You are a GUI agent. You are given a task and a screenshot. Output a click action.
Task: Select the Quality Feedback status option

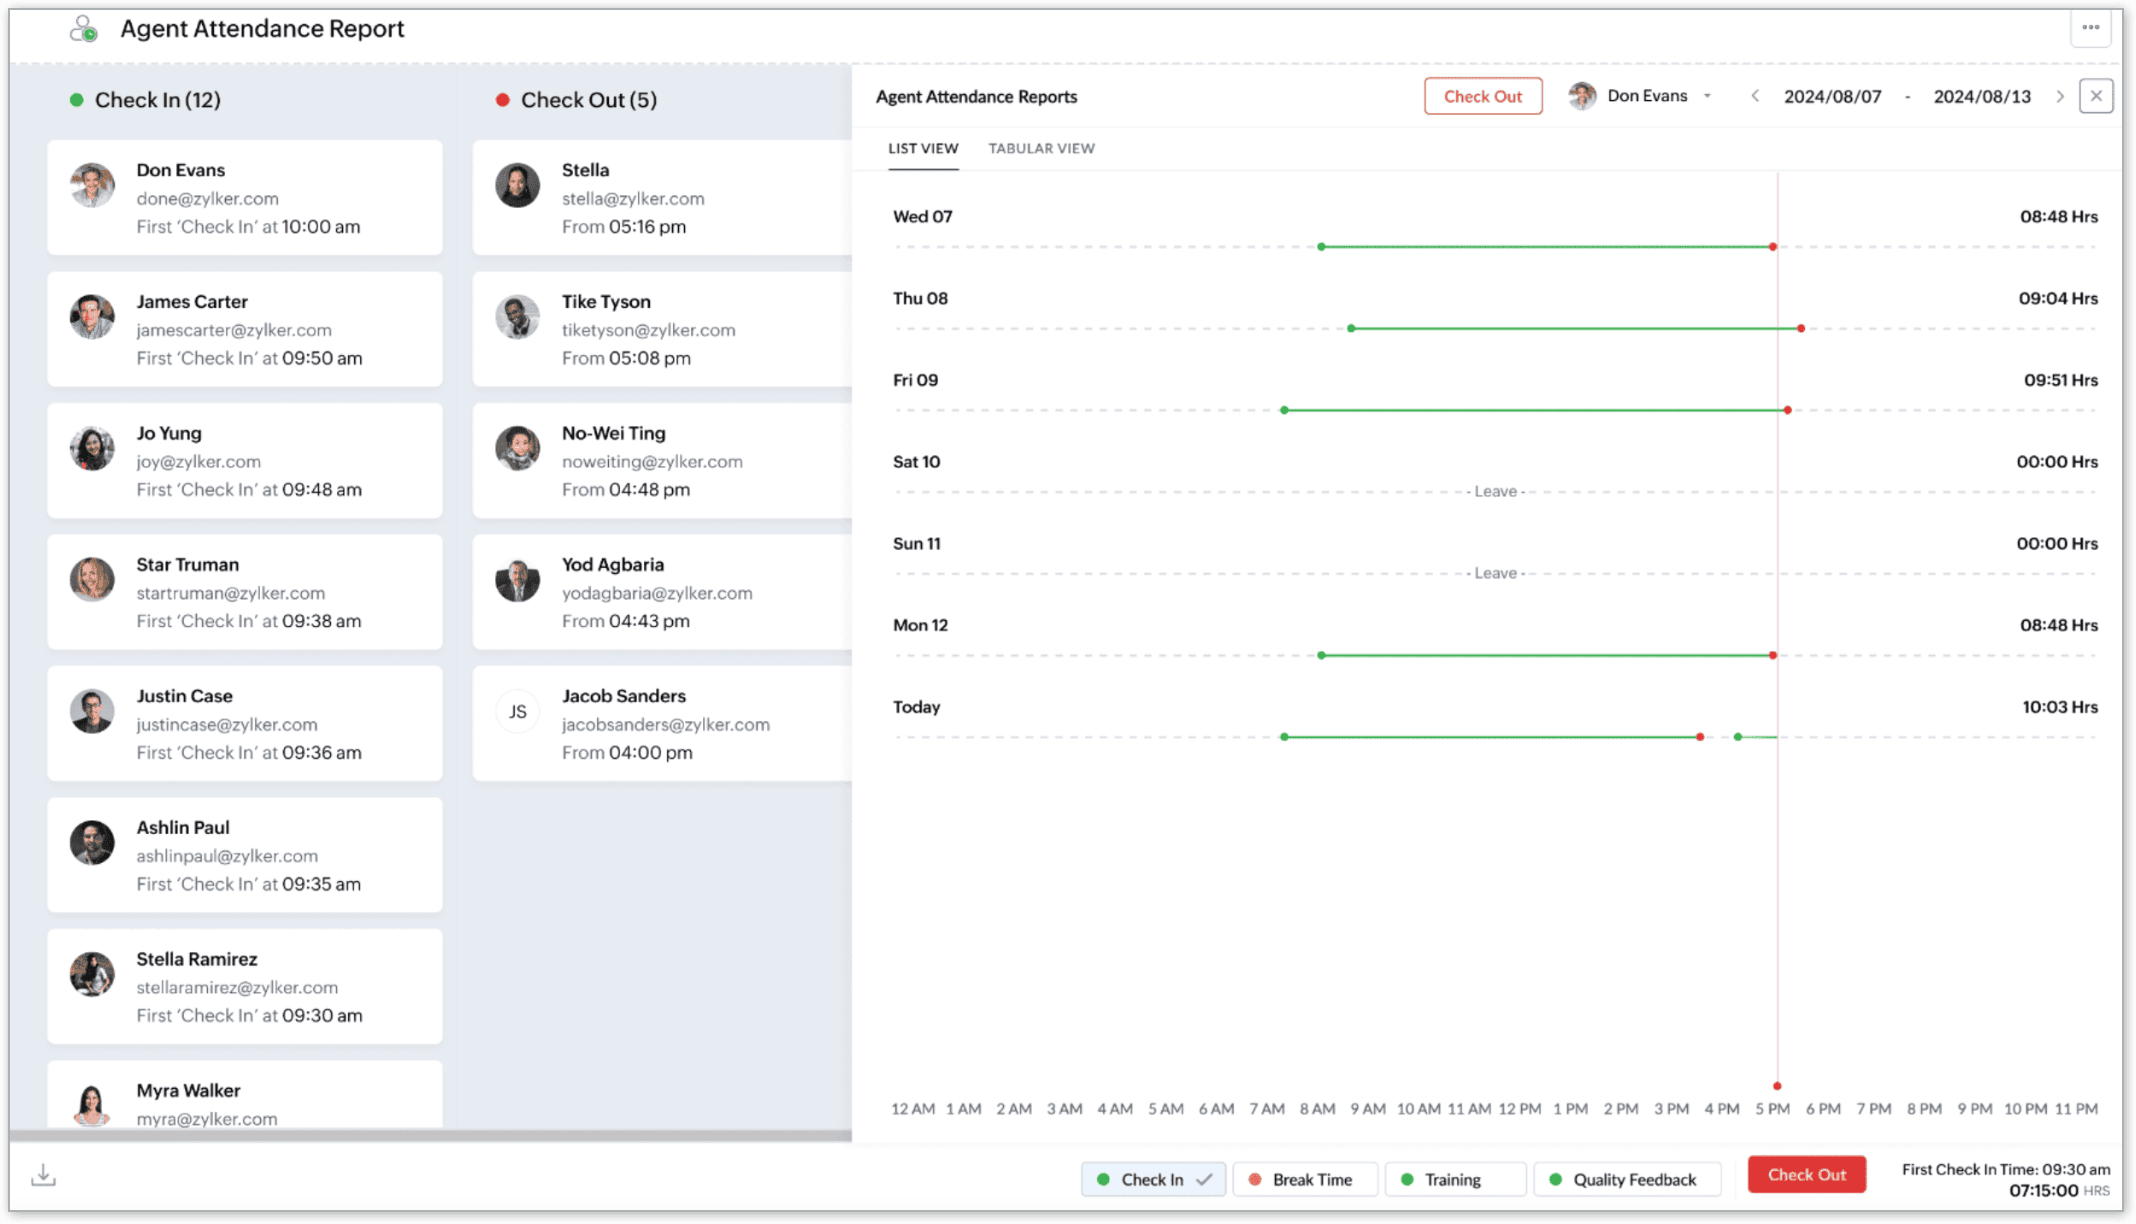pyautogui.click(x=1627, y=1179)
